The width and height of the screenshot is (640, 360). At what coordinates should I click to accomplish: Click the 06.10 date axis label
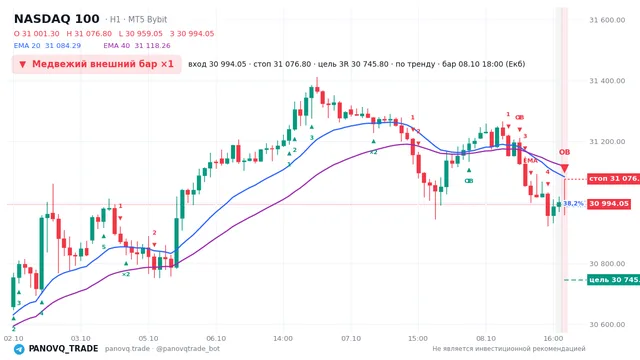tap(216, 338)
